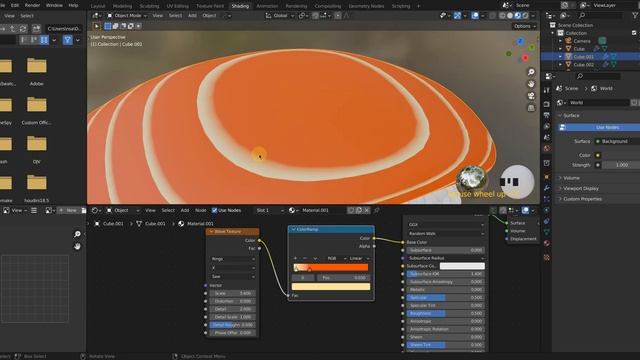
Task: Expand the Viewport Display panel
Action: pyautogui.click(x=580, y=189)
